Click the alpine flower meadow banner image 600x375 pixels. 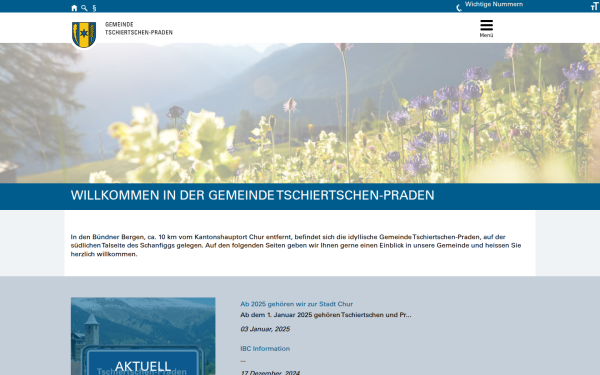click(300, 113)
